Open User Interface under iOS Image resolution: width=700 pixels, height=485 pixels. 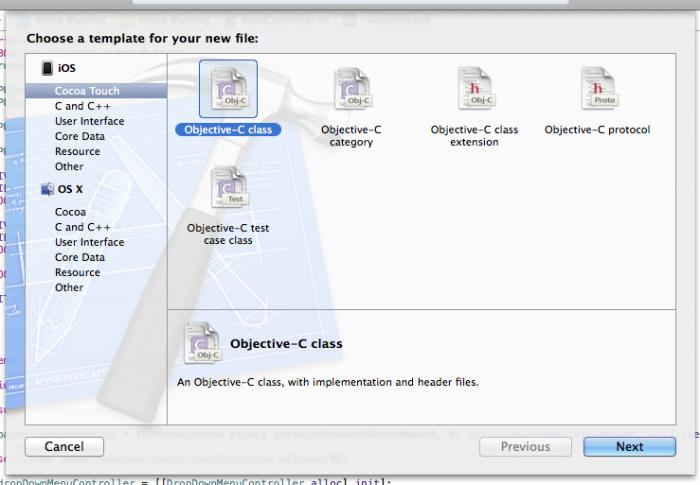[89, 121]
